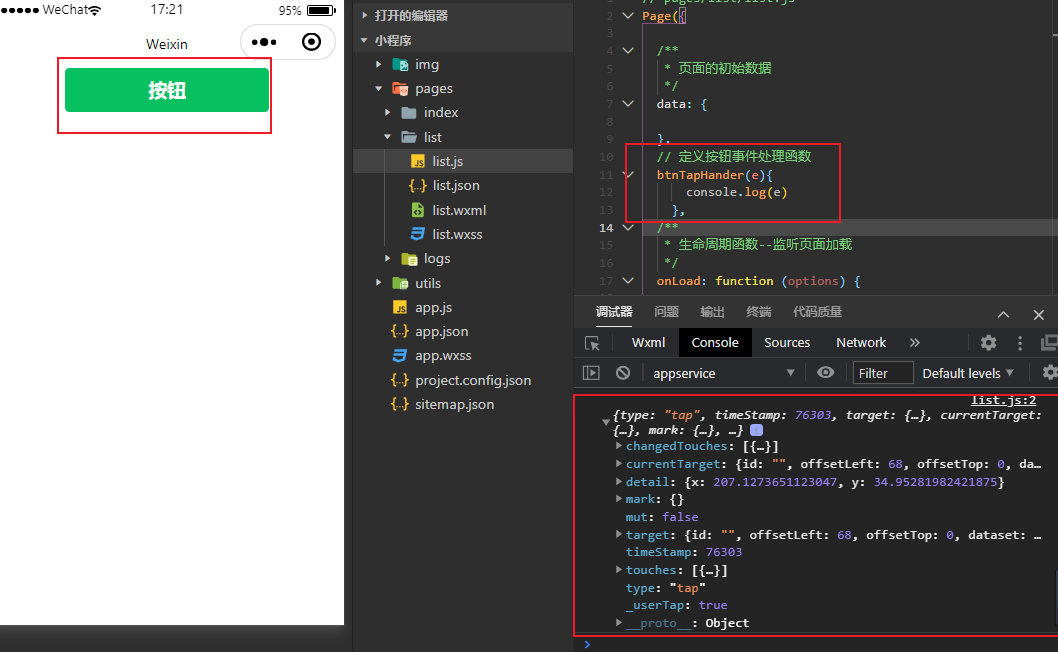
Task: Expand the index folder
Action: click(387, 113)
